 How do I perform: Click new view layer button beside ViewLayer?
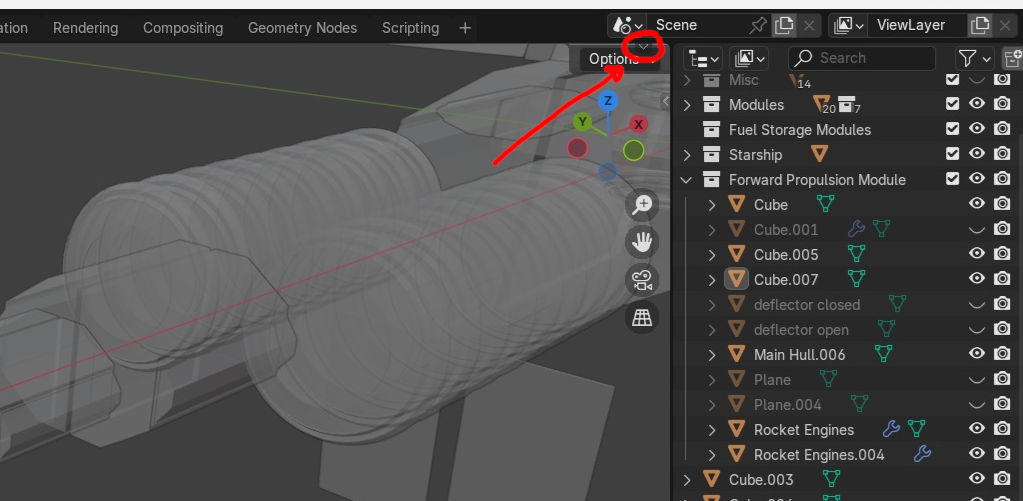(979, 25)
